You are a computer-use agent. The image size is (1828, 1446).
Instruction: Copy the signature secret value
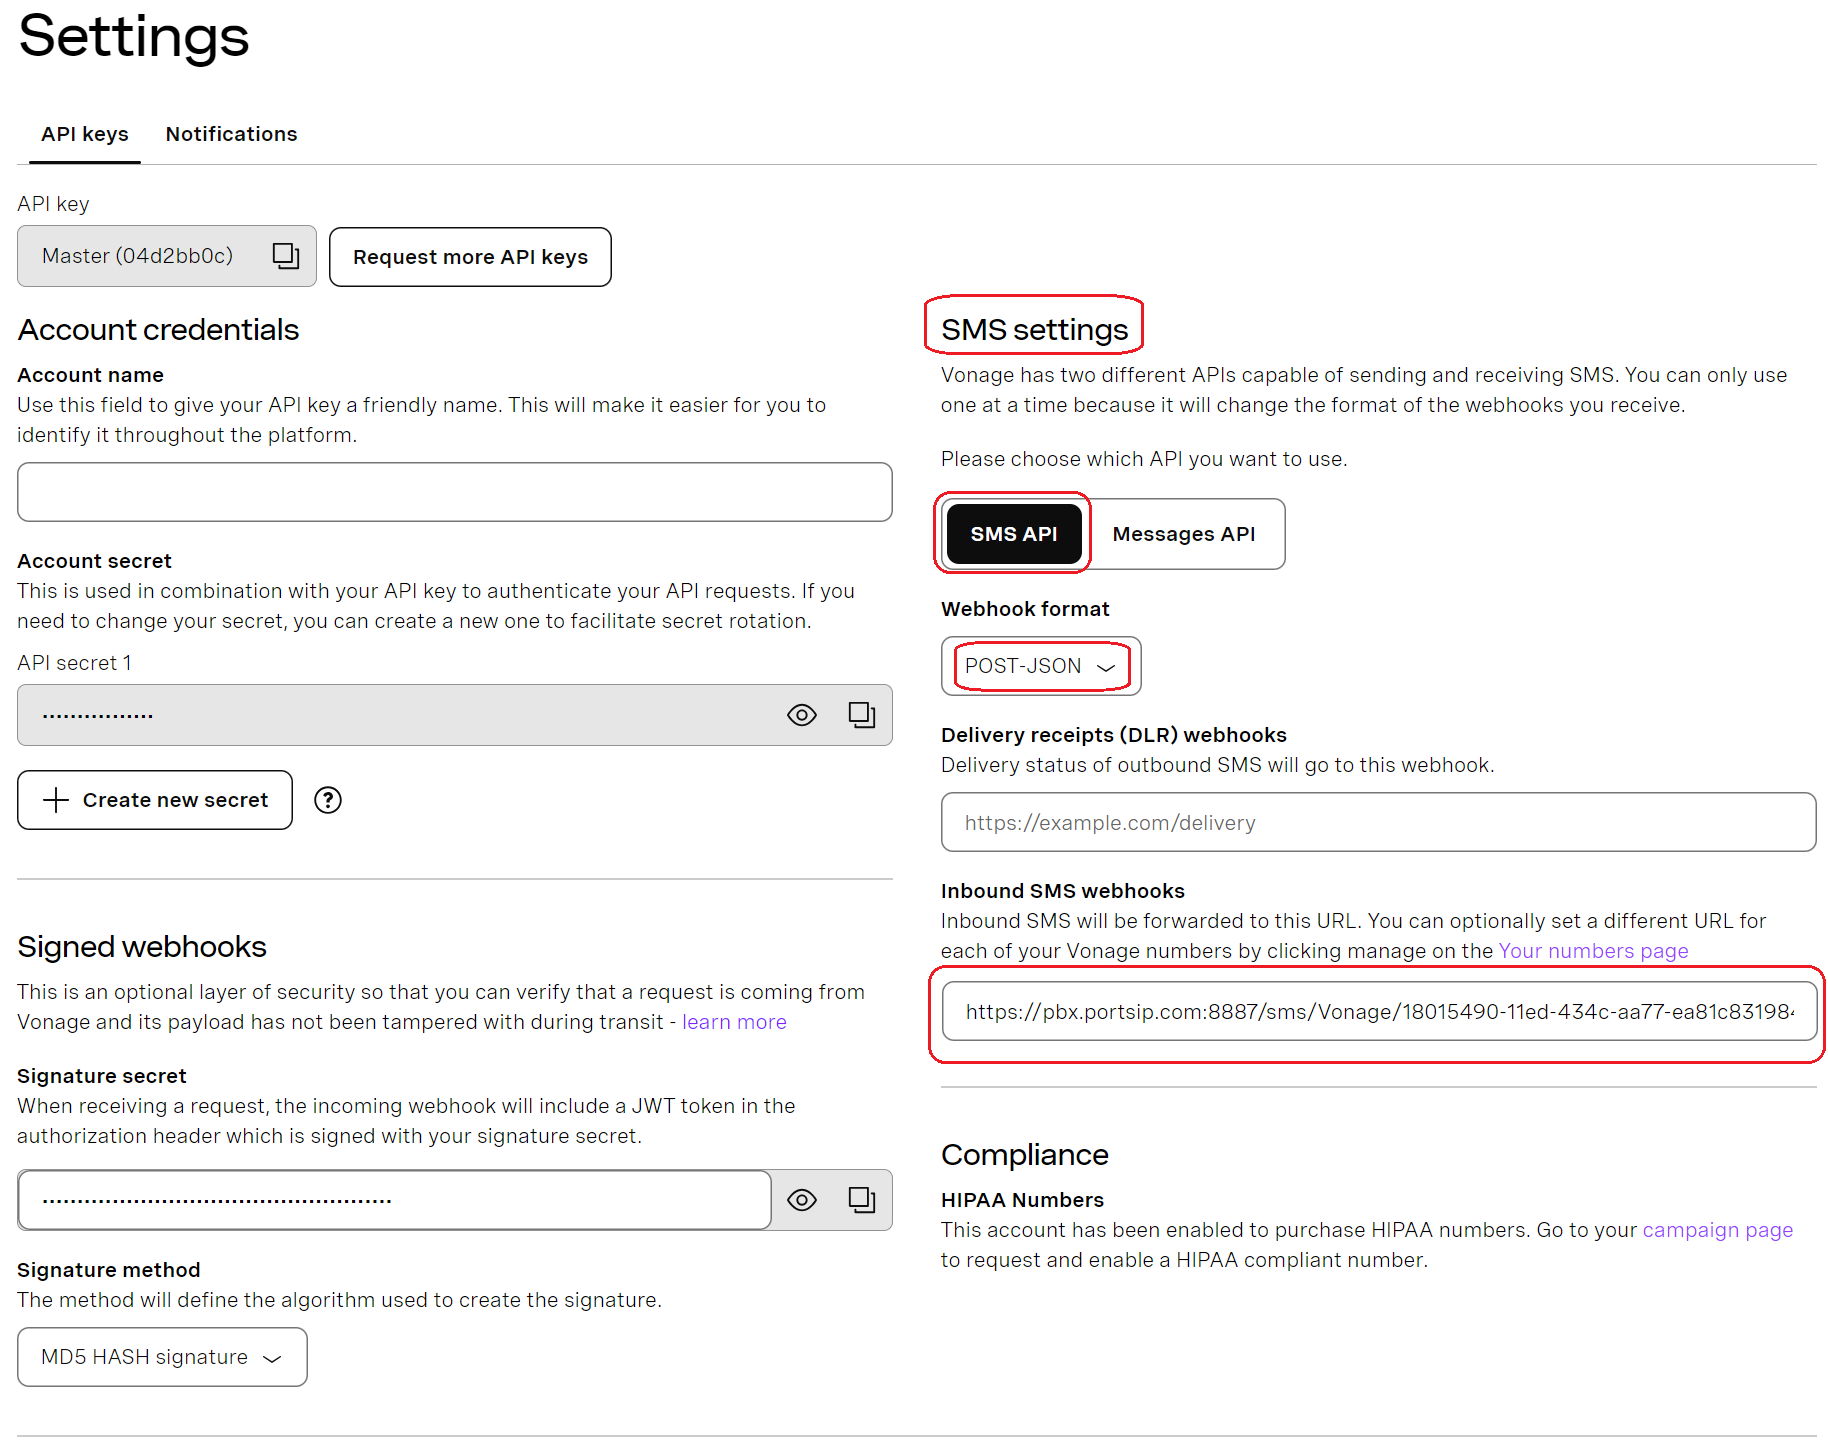(x=861, y=1199)
